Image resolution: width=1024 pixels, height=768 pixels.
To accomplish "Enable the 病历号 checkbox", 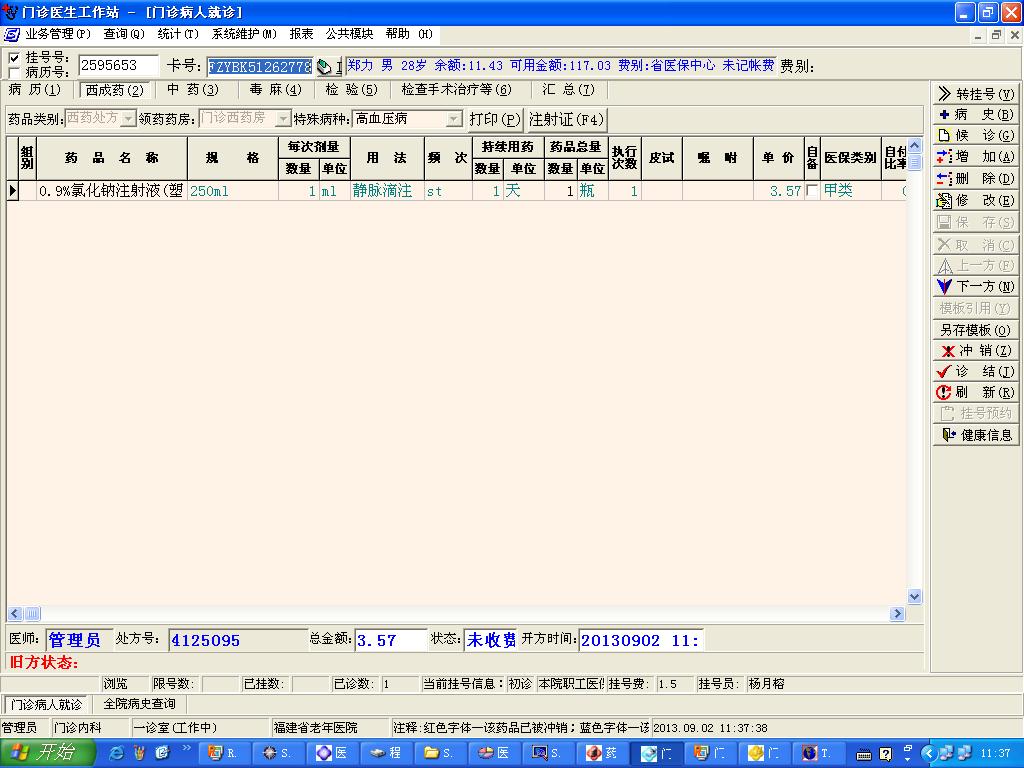I will pos(14,72).
